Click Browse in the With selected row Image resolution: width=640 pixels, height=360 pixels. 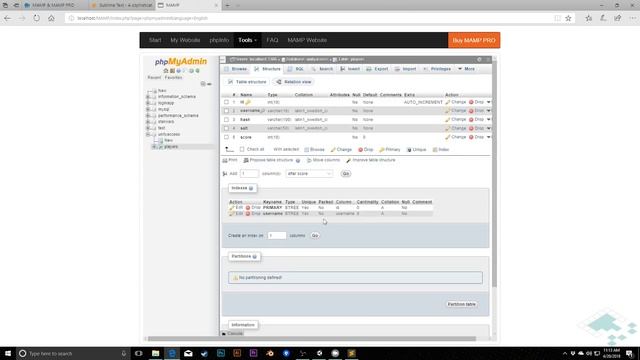click(x=314, y=150)
